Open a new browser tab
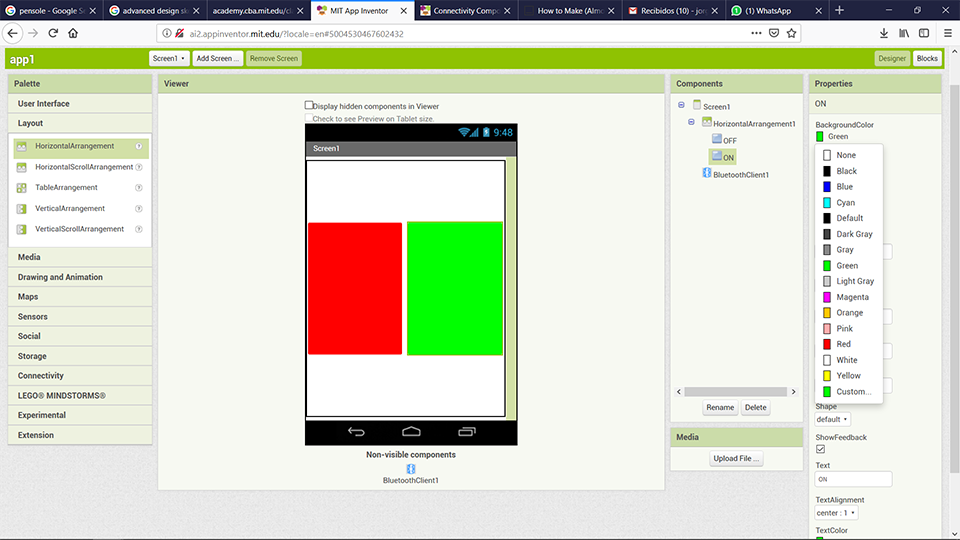The width and height of the screenshot is (960, 540). pyautogui.click(x=839, y=10)
